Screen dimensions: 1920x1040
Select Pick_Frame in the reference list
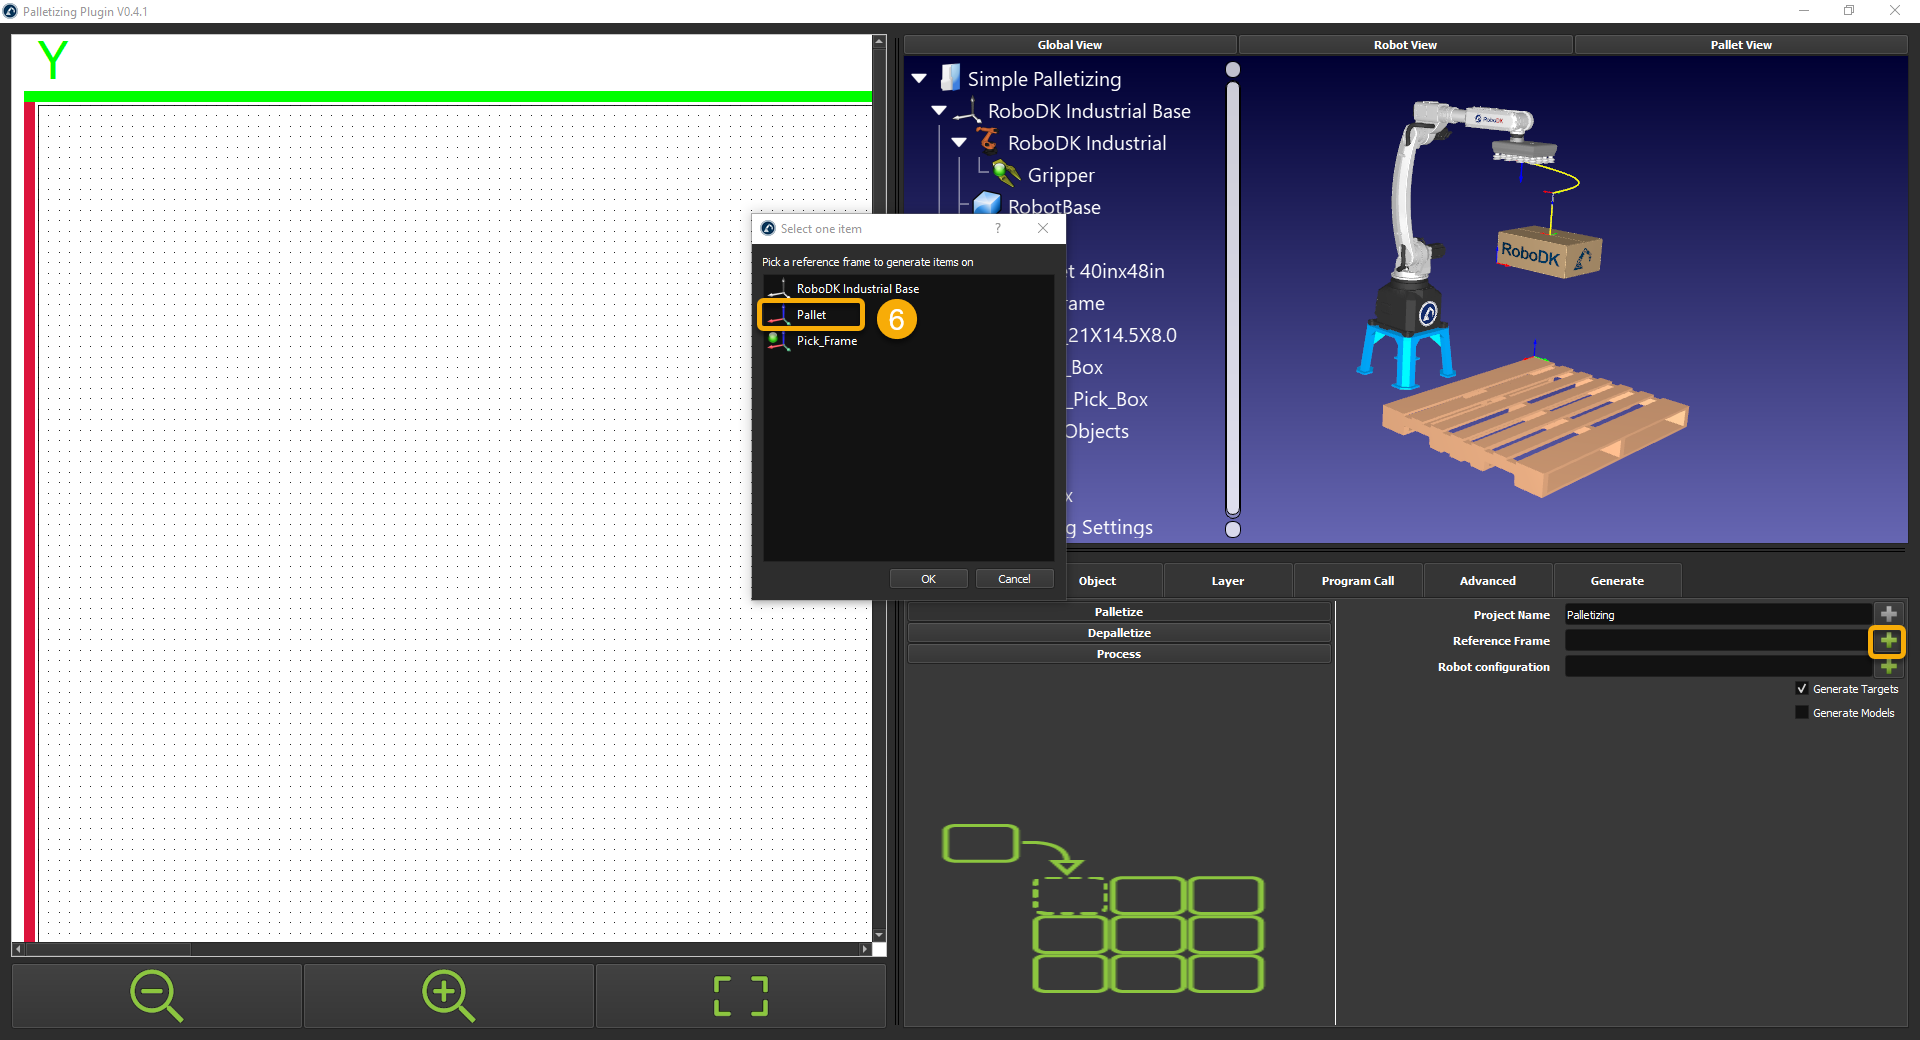(826, 341)
